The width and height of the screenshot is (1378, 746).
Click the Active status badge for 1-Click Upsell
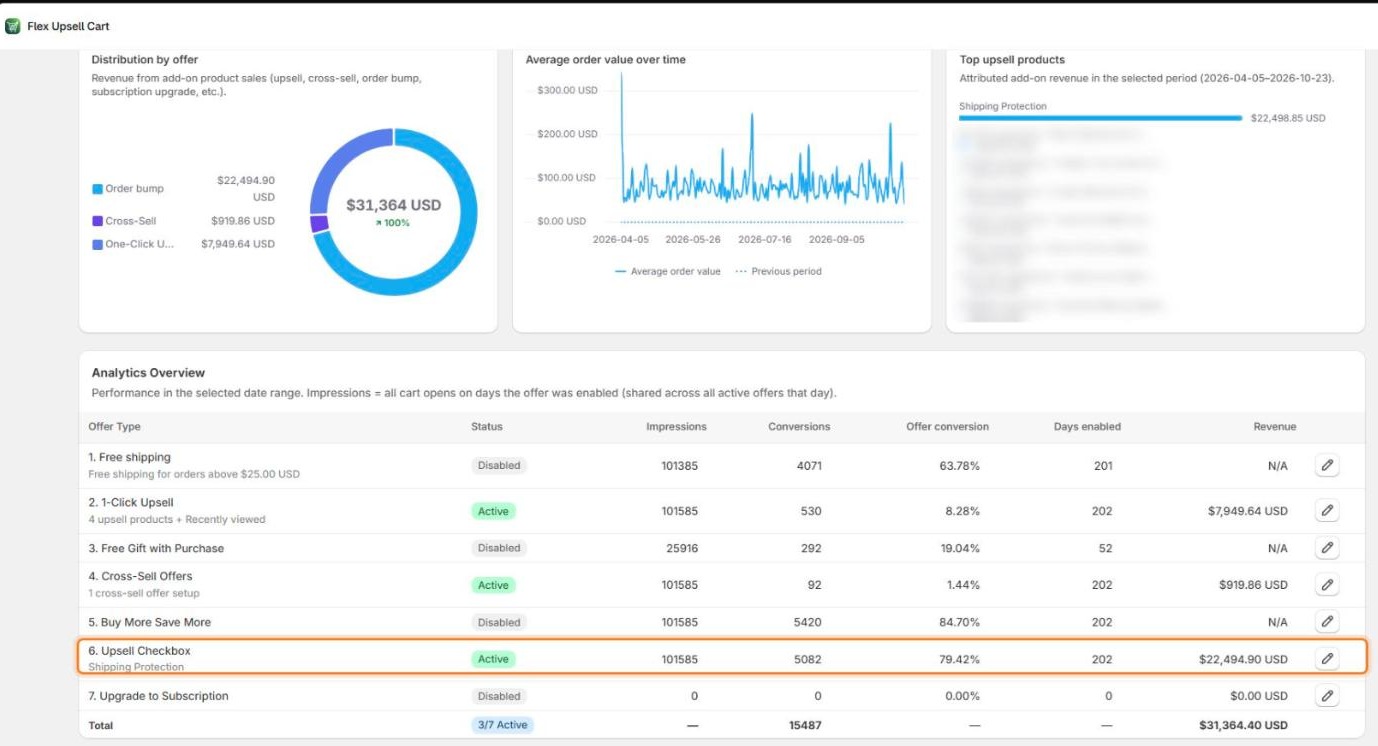pos(493,511)
